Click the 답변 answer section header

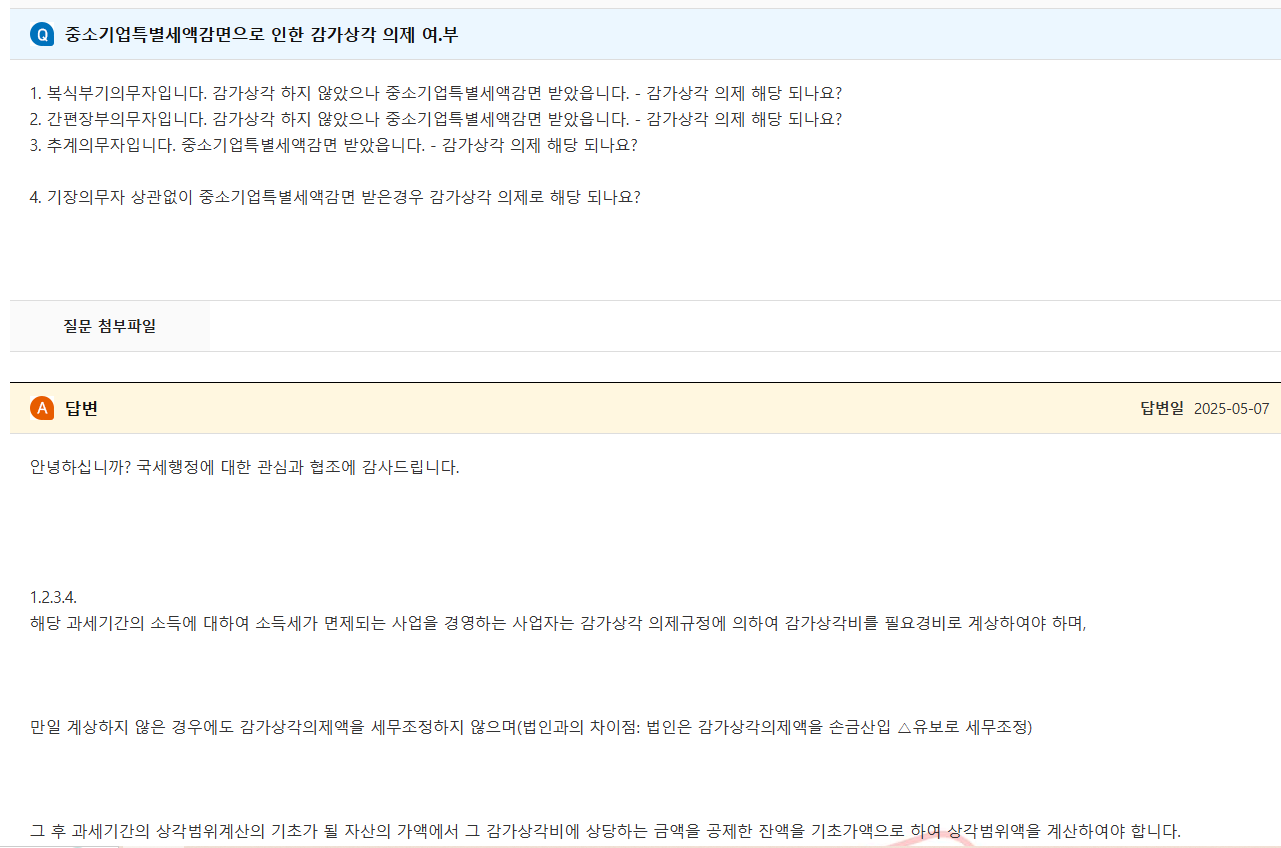tap(80, 408)
